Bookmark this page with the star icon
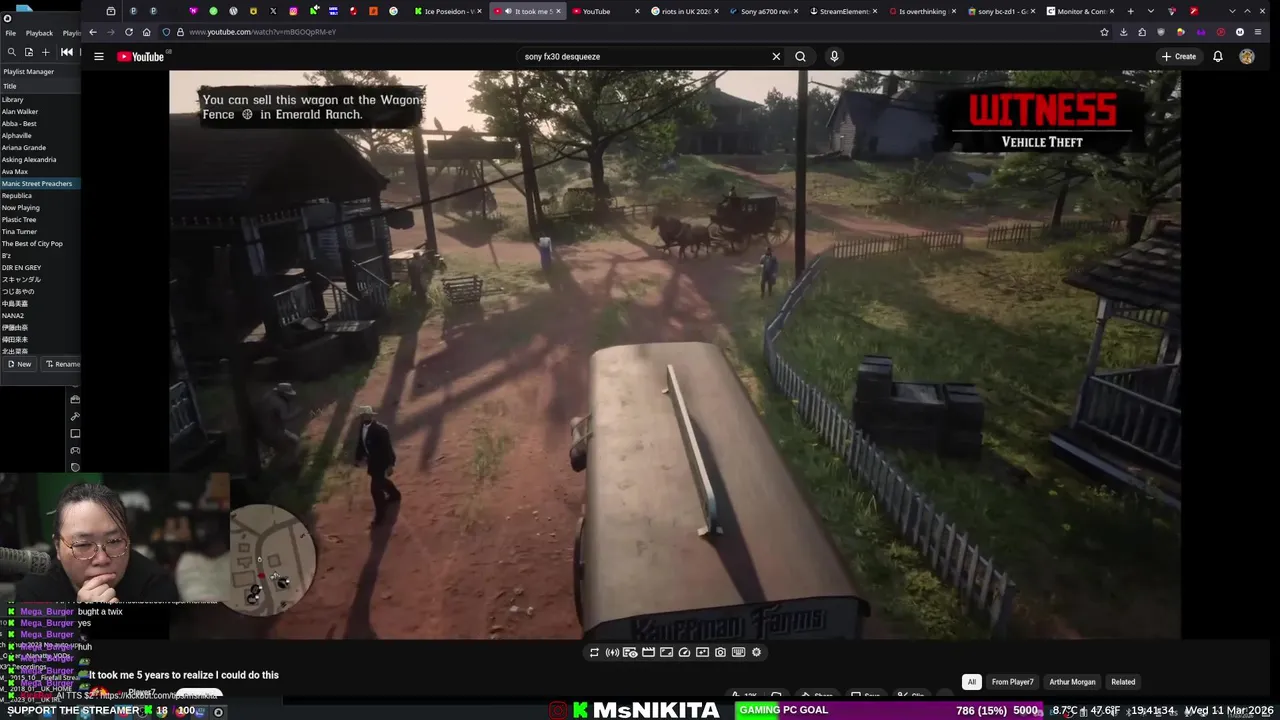1280x720 pixels. (x=1104, y=32)
